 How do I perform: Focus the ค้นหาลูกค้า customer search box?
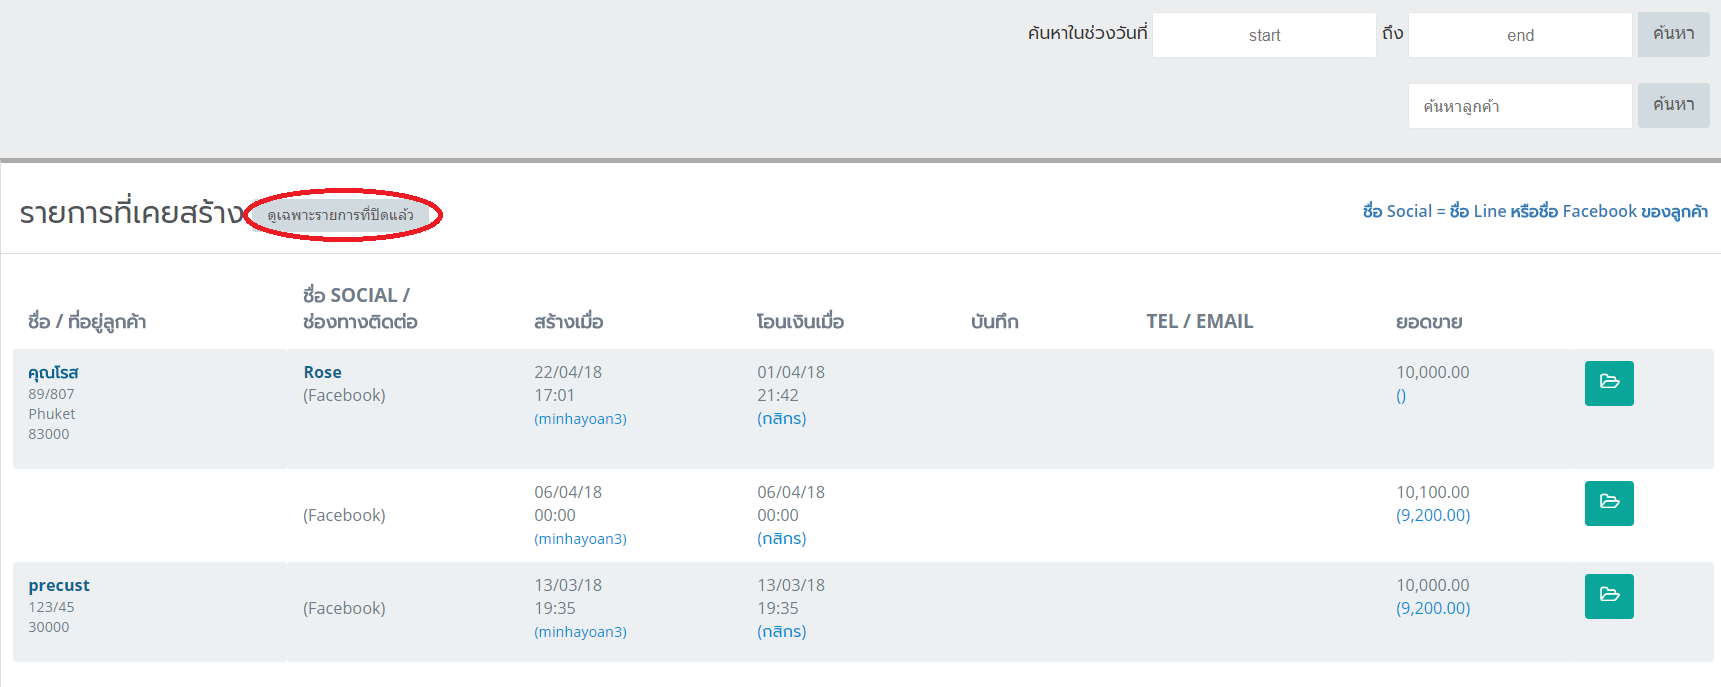tap(1519, 106)
